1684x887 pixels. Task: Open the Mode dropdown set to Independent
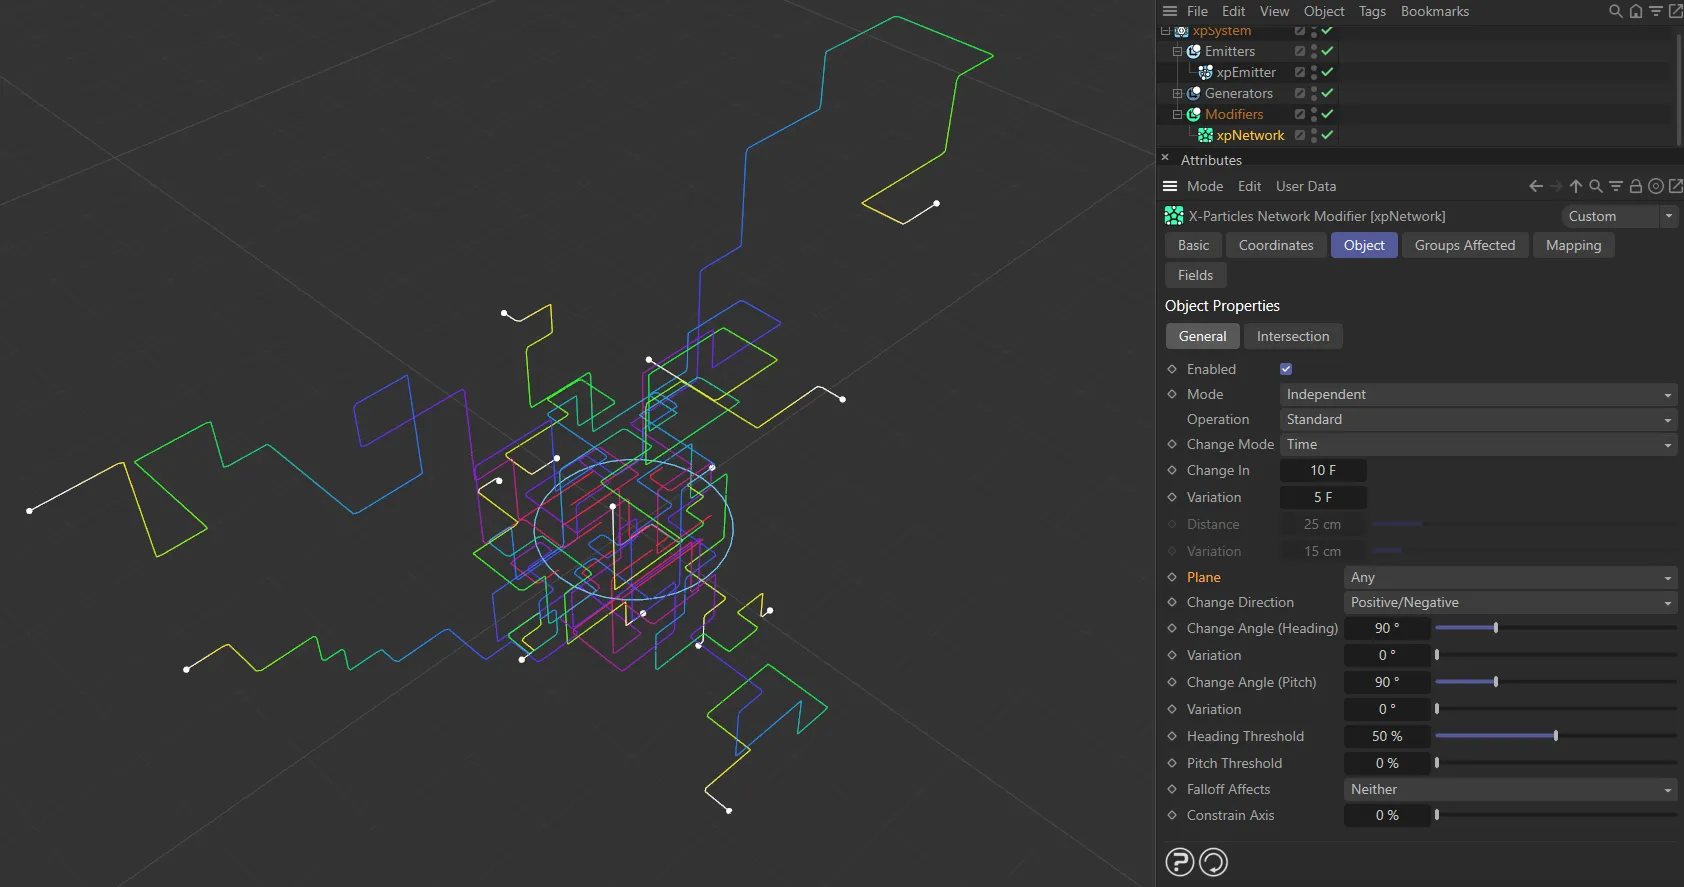click(1478, 394)
